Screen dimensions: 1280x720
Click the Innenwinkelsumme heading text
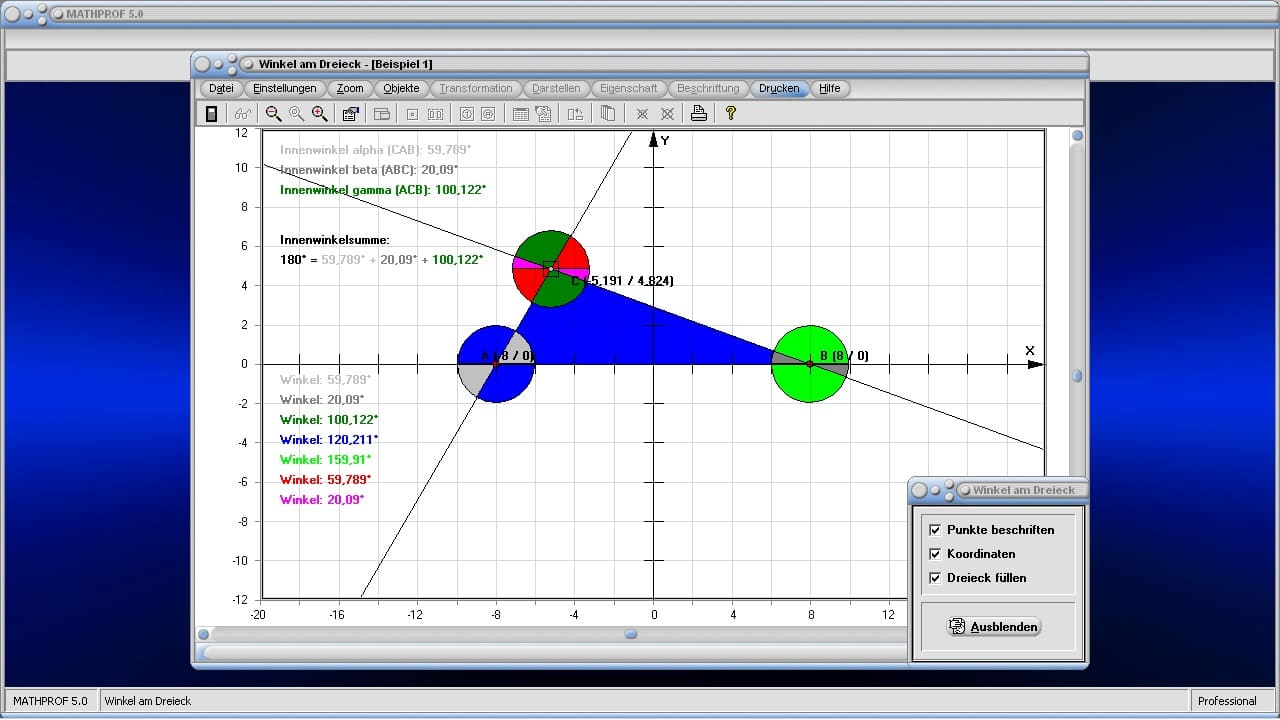(335, 240)
